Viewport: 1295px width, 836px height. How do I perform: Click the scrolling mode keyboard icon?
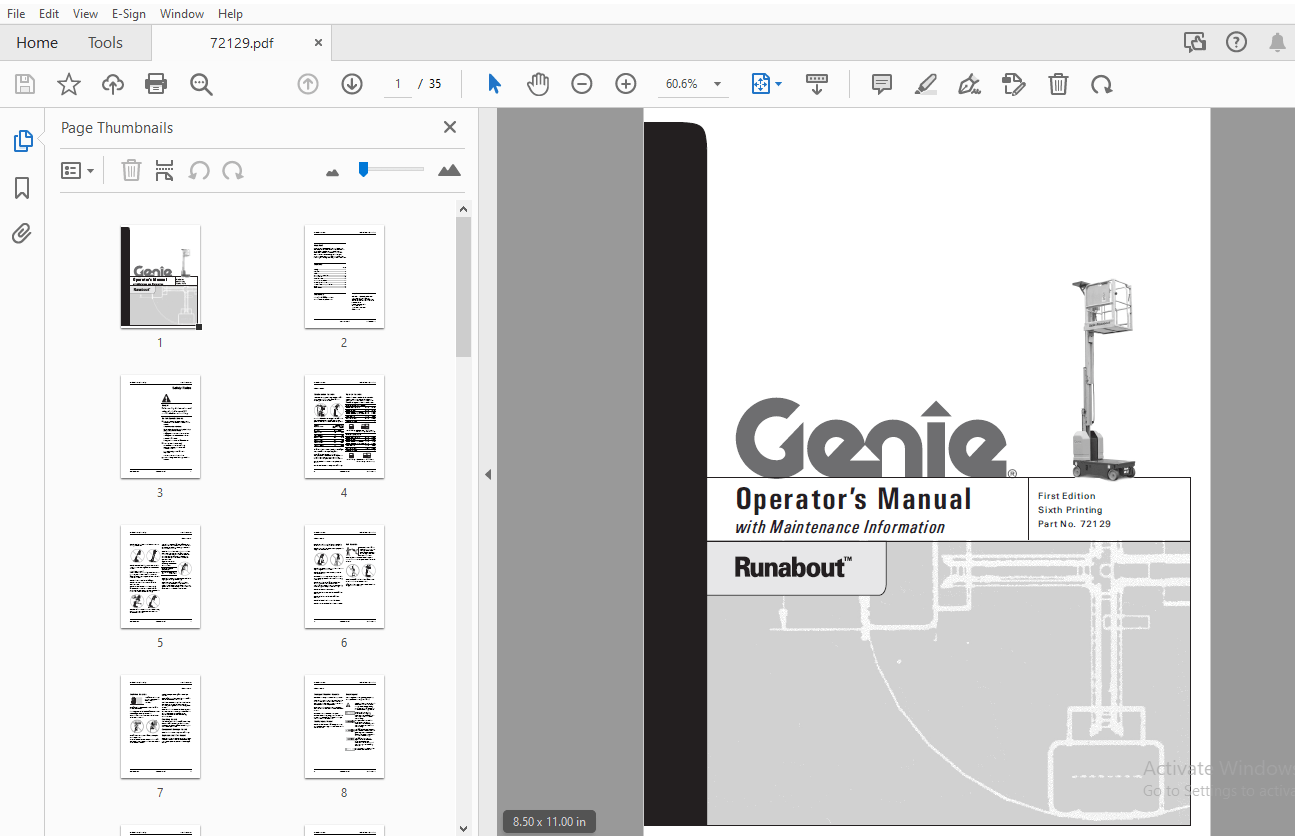point(817,84)
